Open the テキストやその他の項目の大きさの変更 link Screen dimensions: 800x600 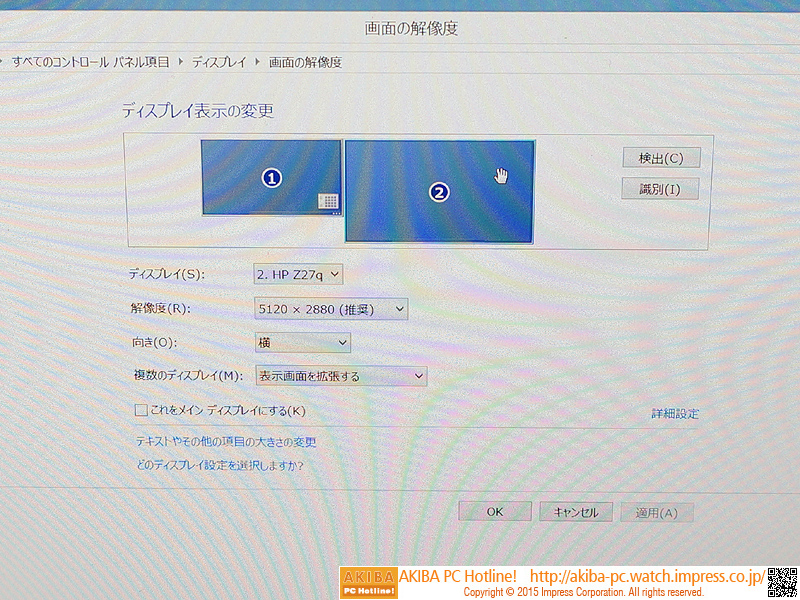[226, 442]
